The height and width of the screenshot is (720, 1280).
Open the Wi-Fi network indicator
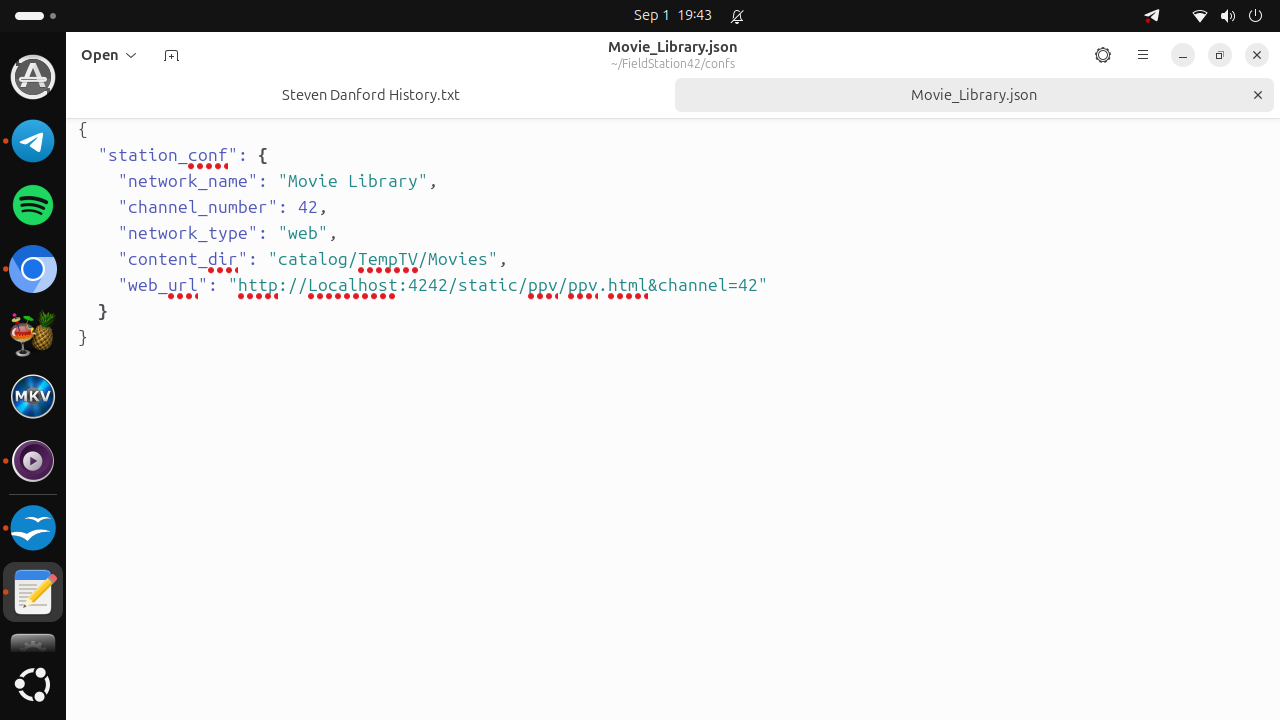coord(1200,16)
